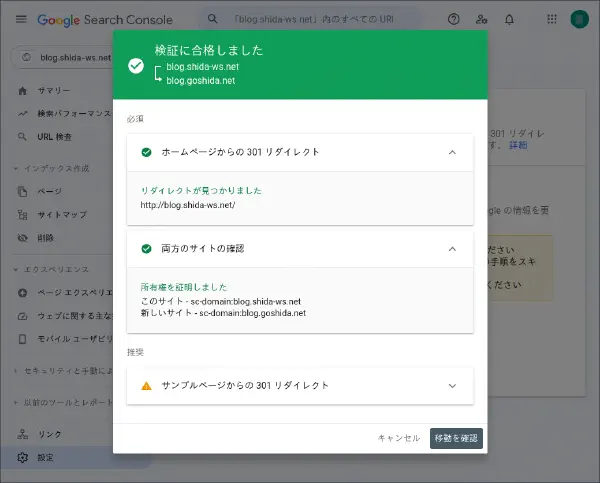Click the green check beside ホームページからの 301 リダイレクト
The width and height of the screenshot is (600, 483).
pos(146,152)
